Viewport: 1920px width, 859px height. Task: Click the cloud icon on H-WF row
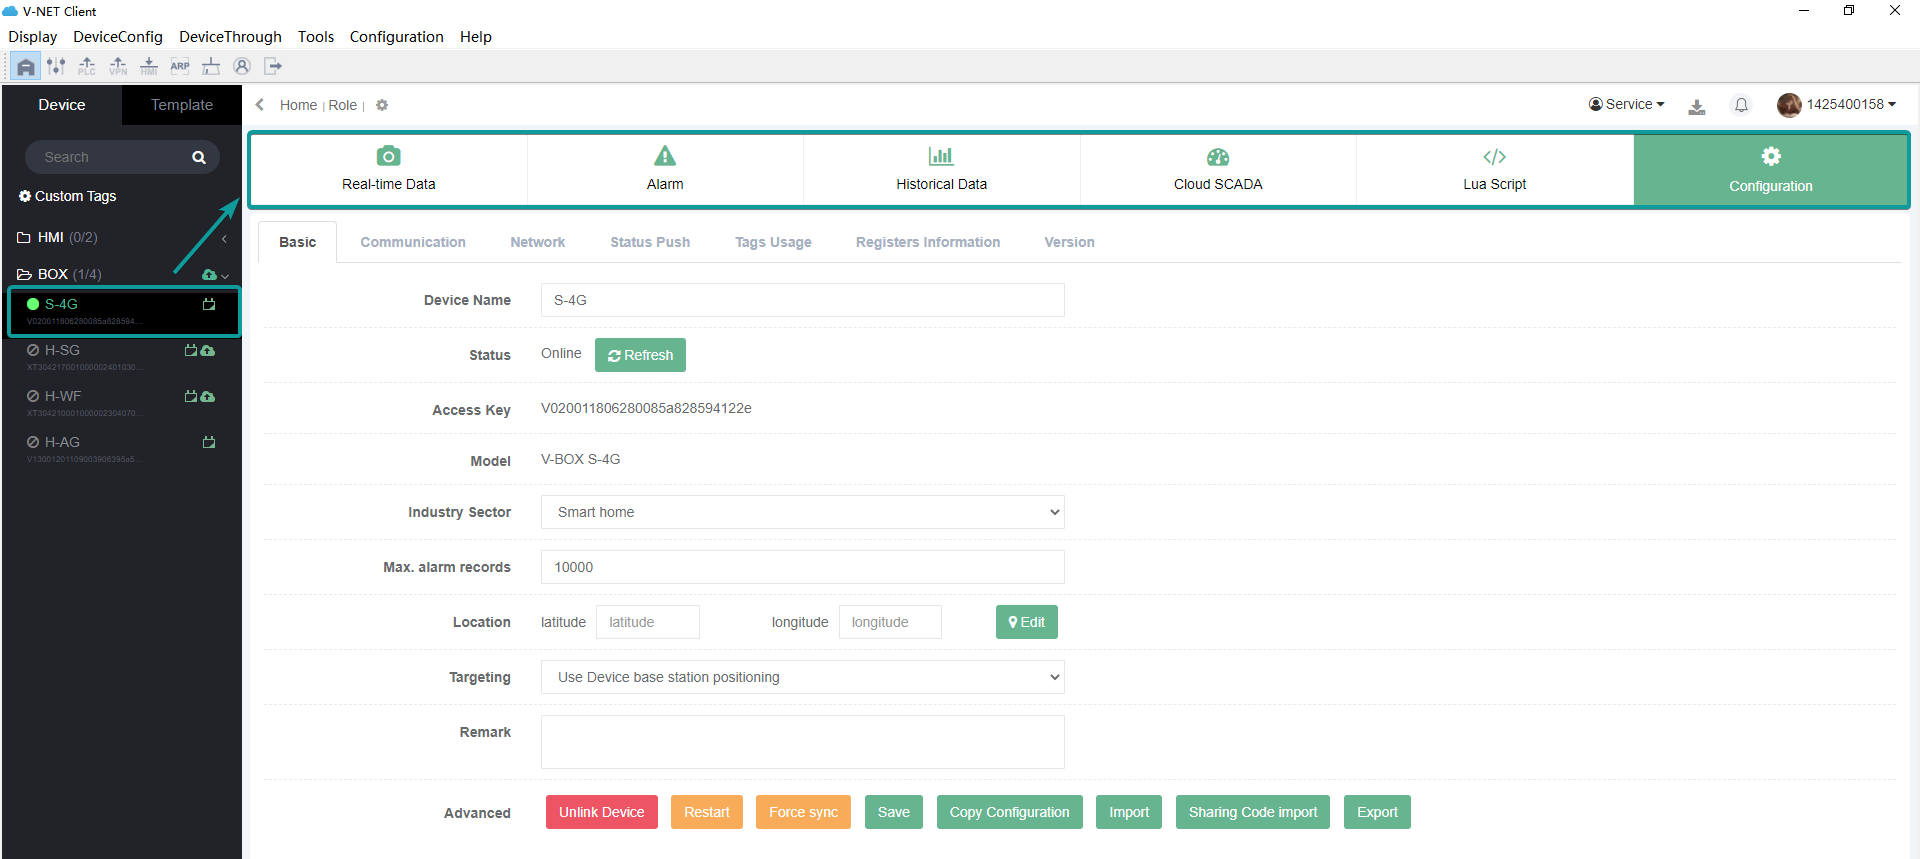pyautogui.click(x=208, y=396)
